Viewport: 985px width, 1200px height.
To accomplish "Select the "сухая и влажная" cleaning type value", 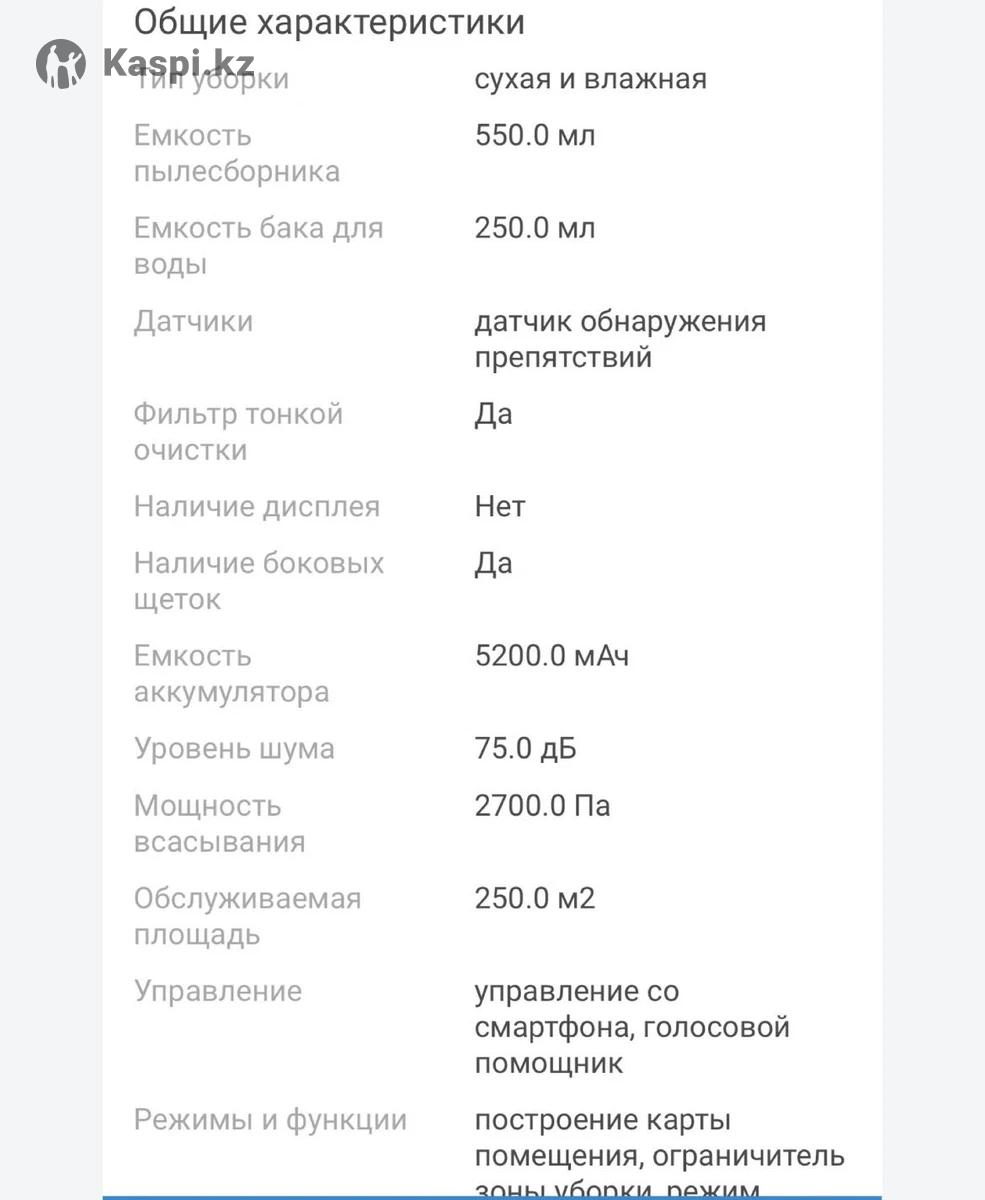I will click(x=590, y=79).
